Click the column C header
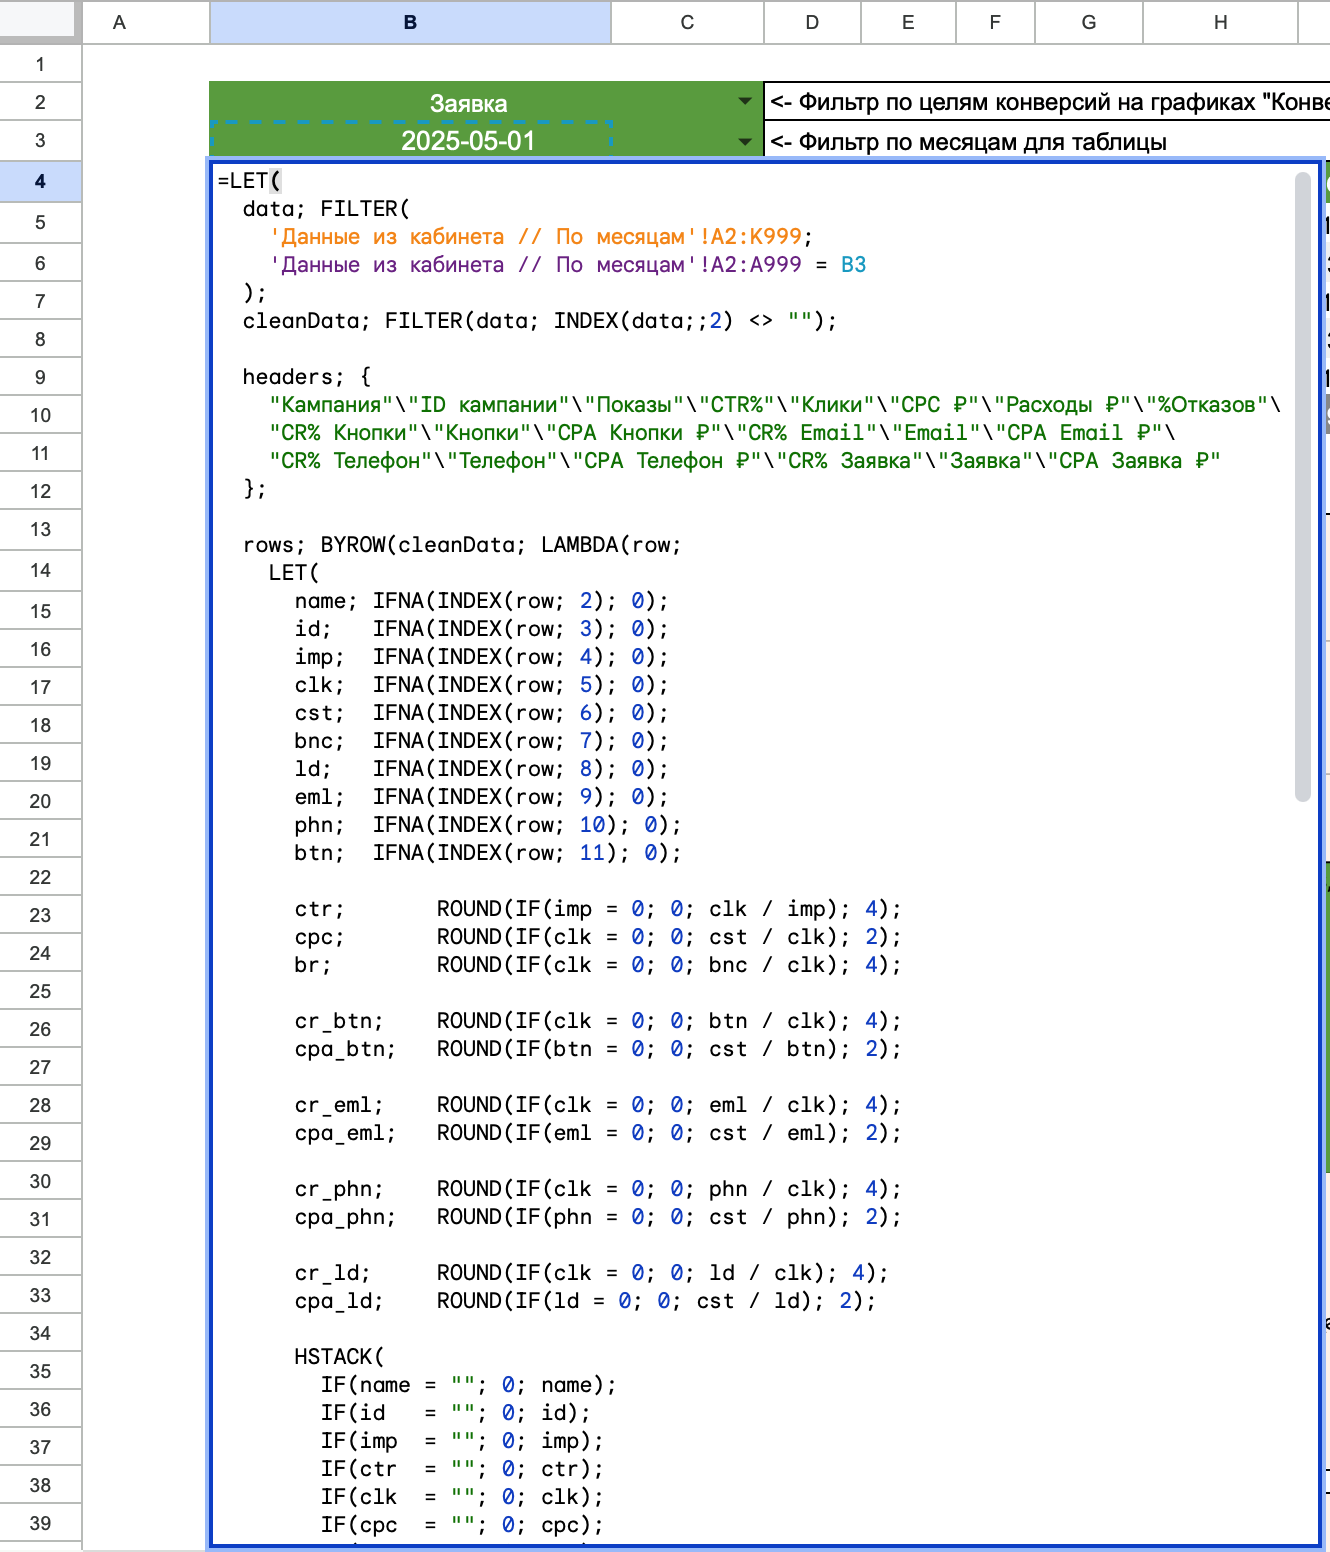This screenshot has height=1552, width=1330. (687, 22)
